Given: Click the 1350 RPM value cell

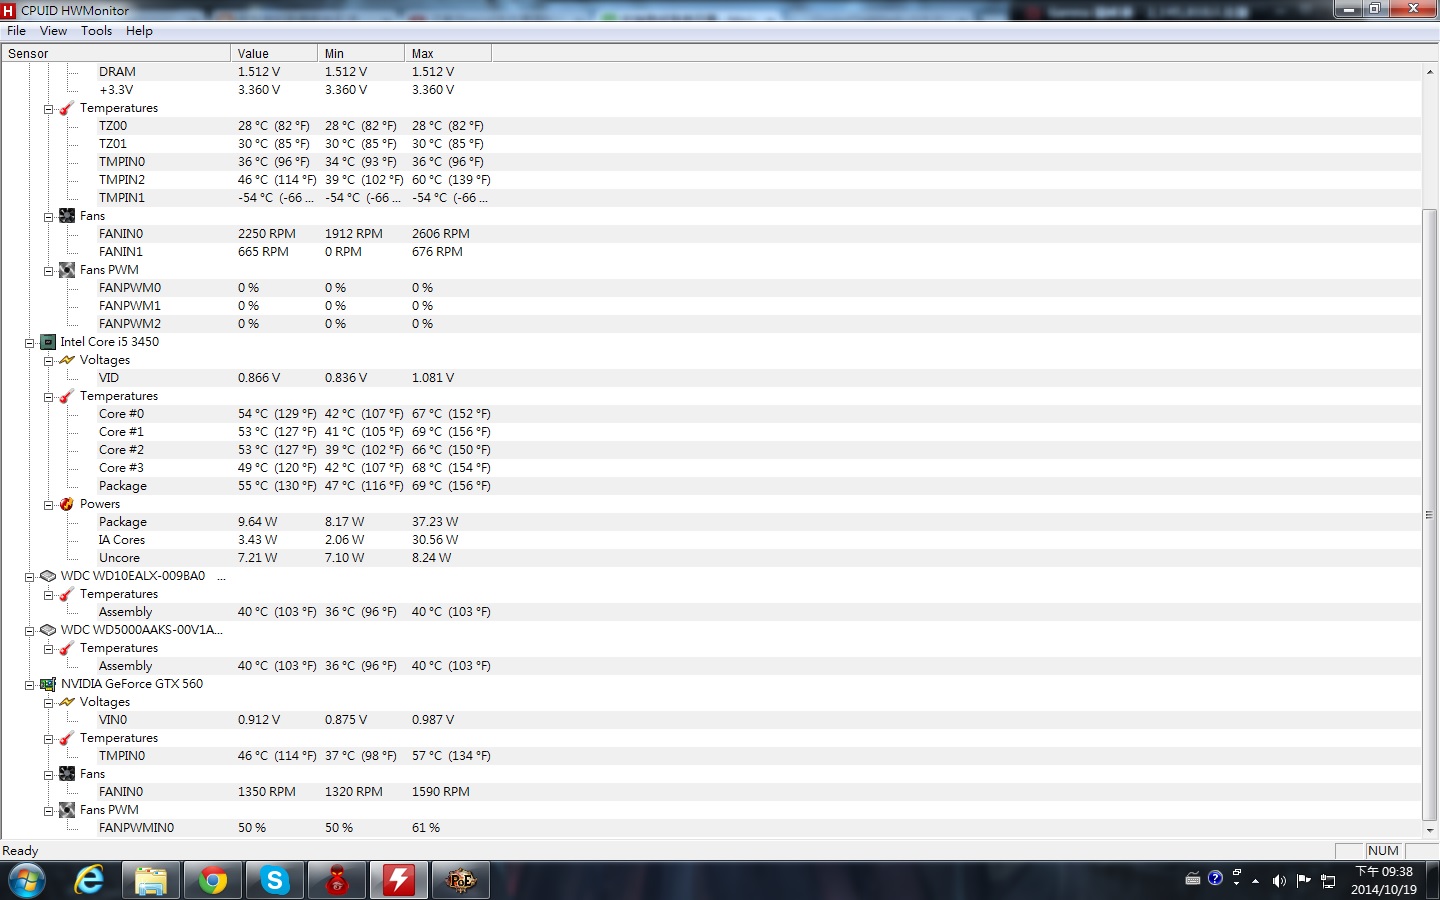Looking at the screenshot, I should [x=267, y=792].
